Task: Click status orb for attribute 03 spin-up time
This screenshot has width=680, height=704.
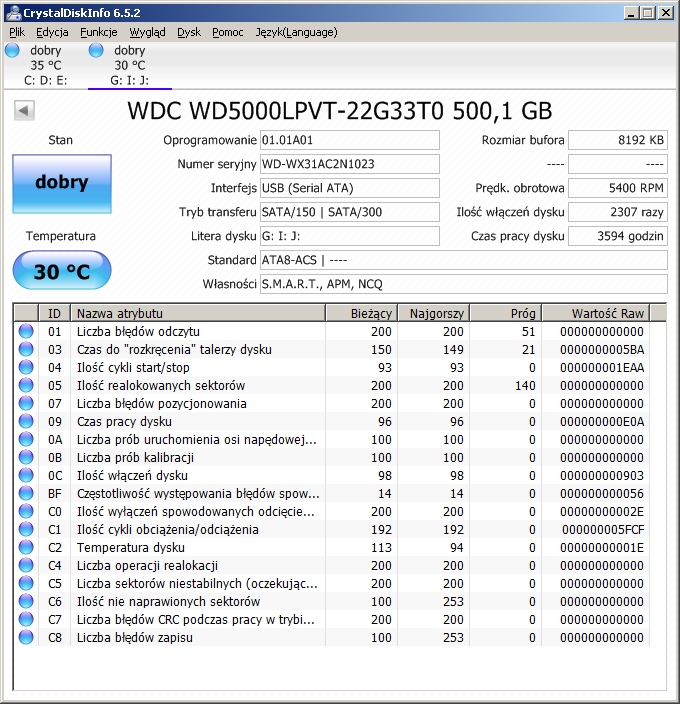Action: click(x=26, y=349)
